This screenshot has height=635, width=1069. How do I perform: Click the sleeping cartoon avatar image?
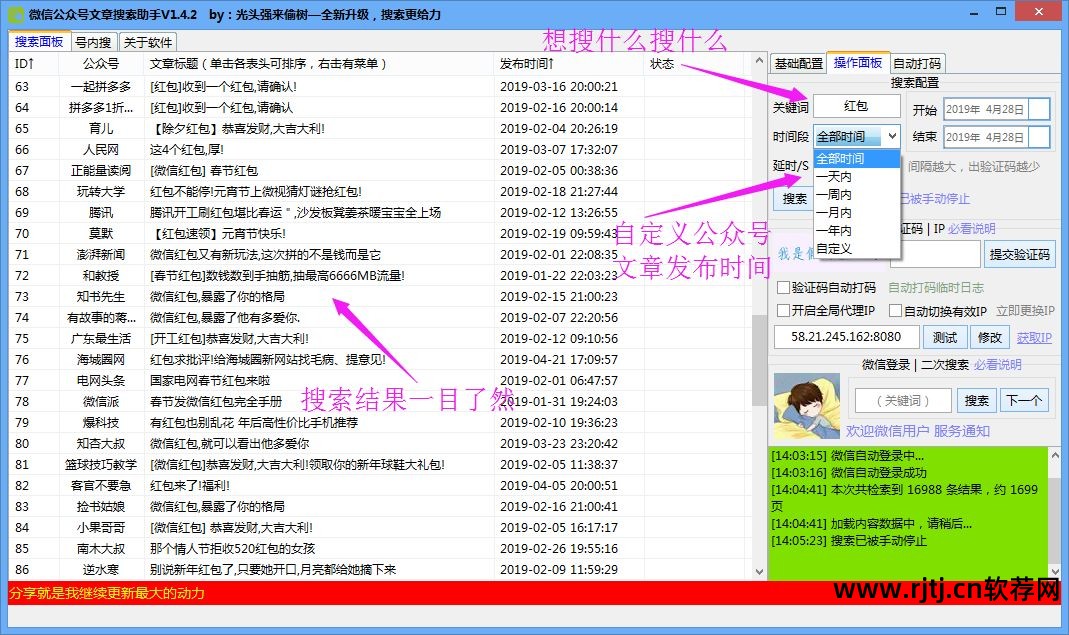tap(807, 407)
